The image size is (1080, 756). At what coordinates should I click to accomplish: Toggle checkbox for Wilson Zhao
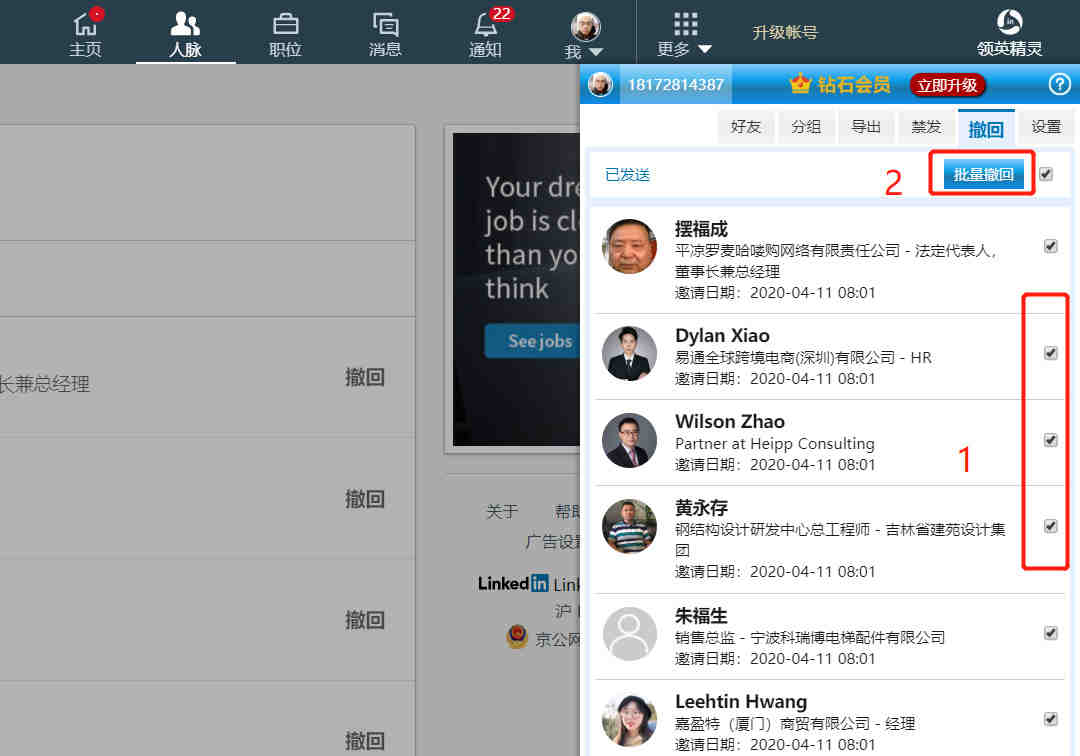click(x=1050, y=440)
